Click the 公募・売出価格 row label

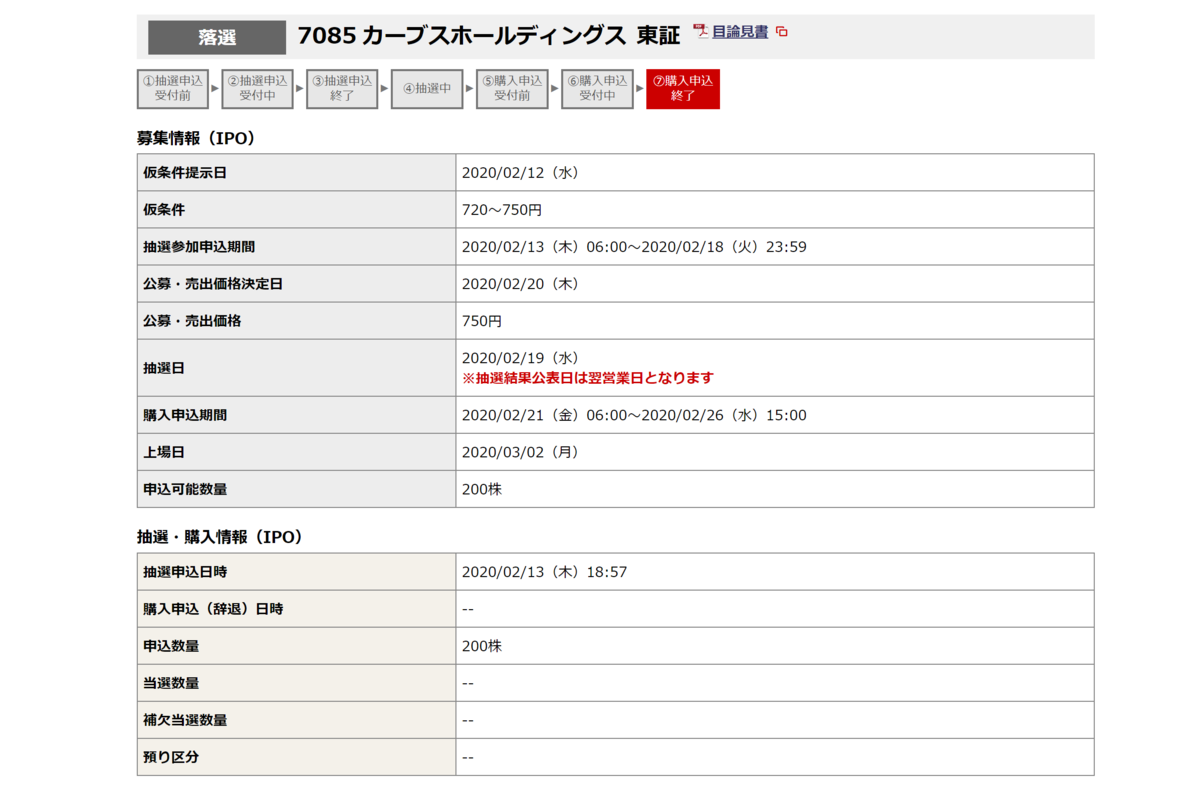[x=192, y=321]
